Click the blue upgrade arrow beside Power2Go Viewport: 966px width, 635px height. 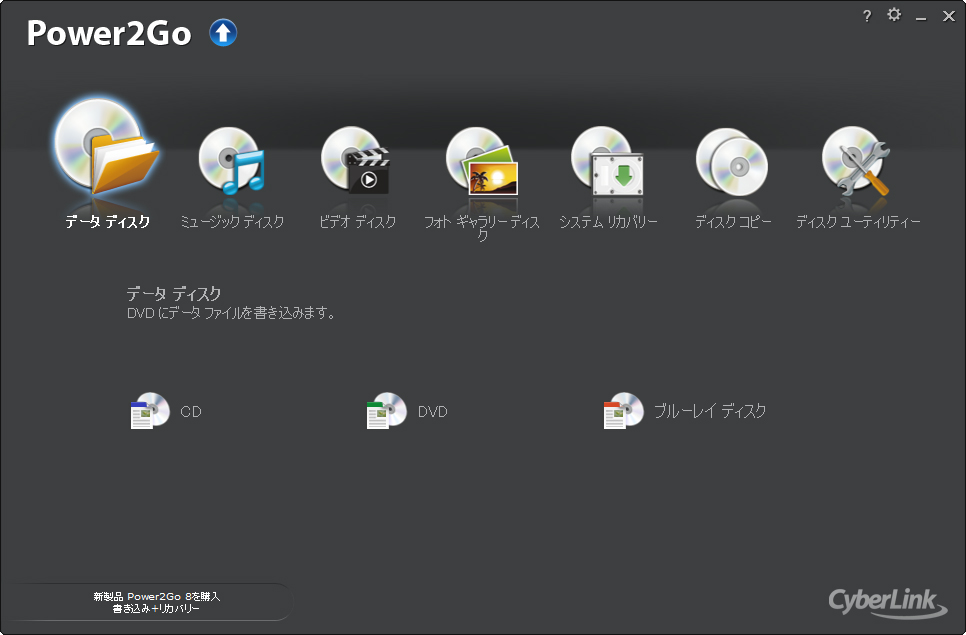222,32
